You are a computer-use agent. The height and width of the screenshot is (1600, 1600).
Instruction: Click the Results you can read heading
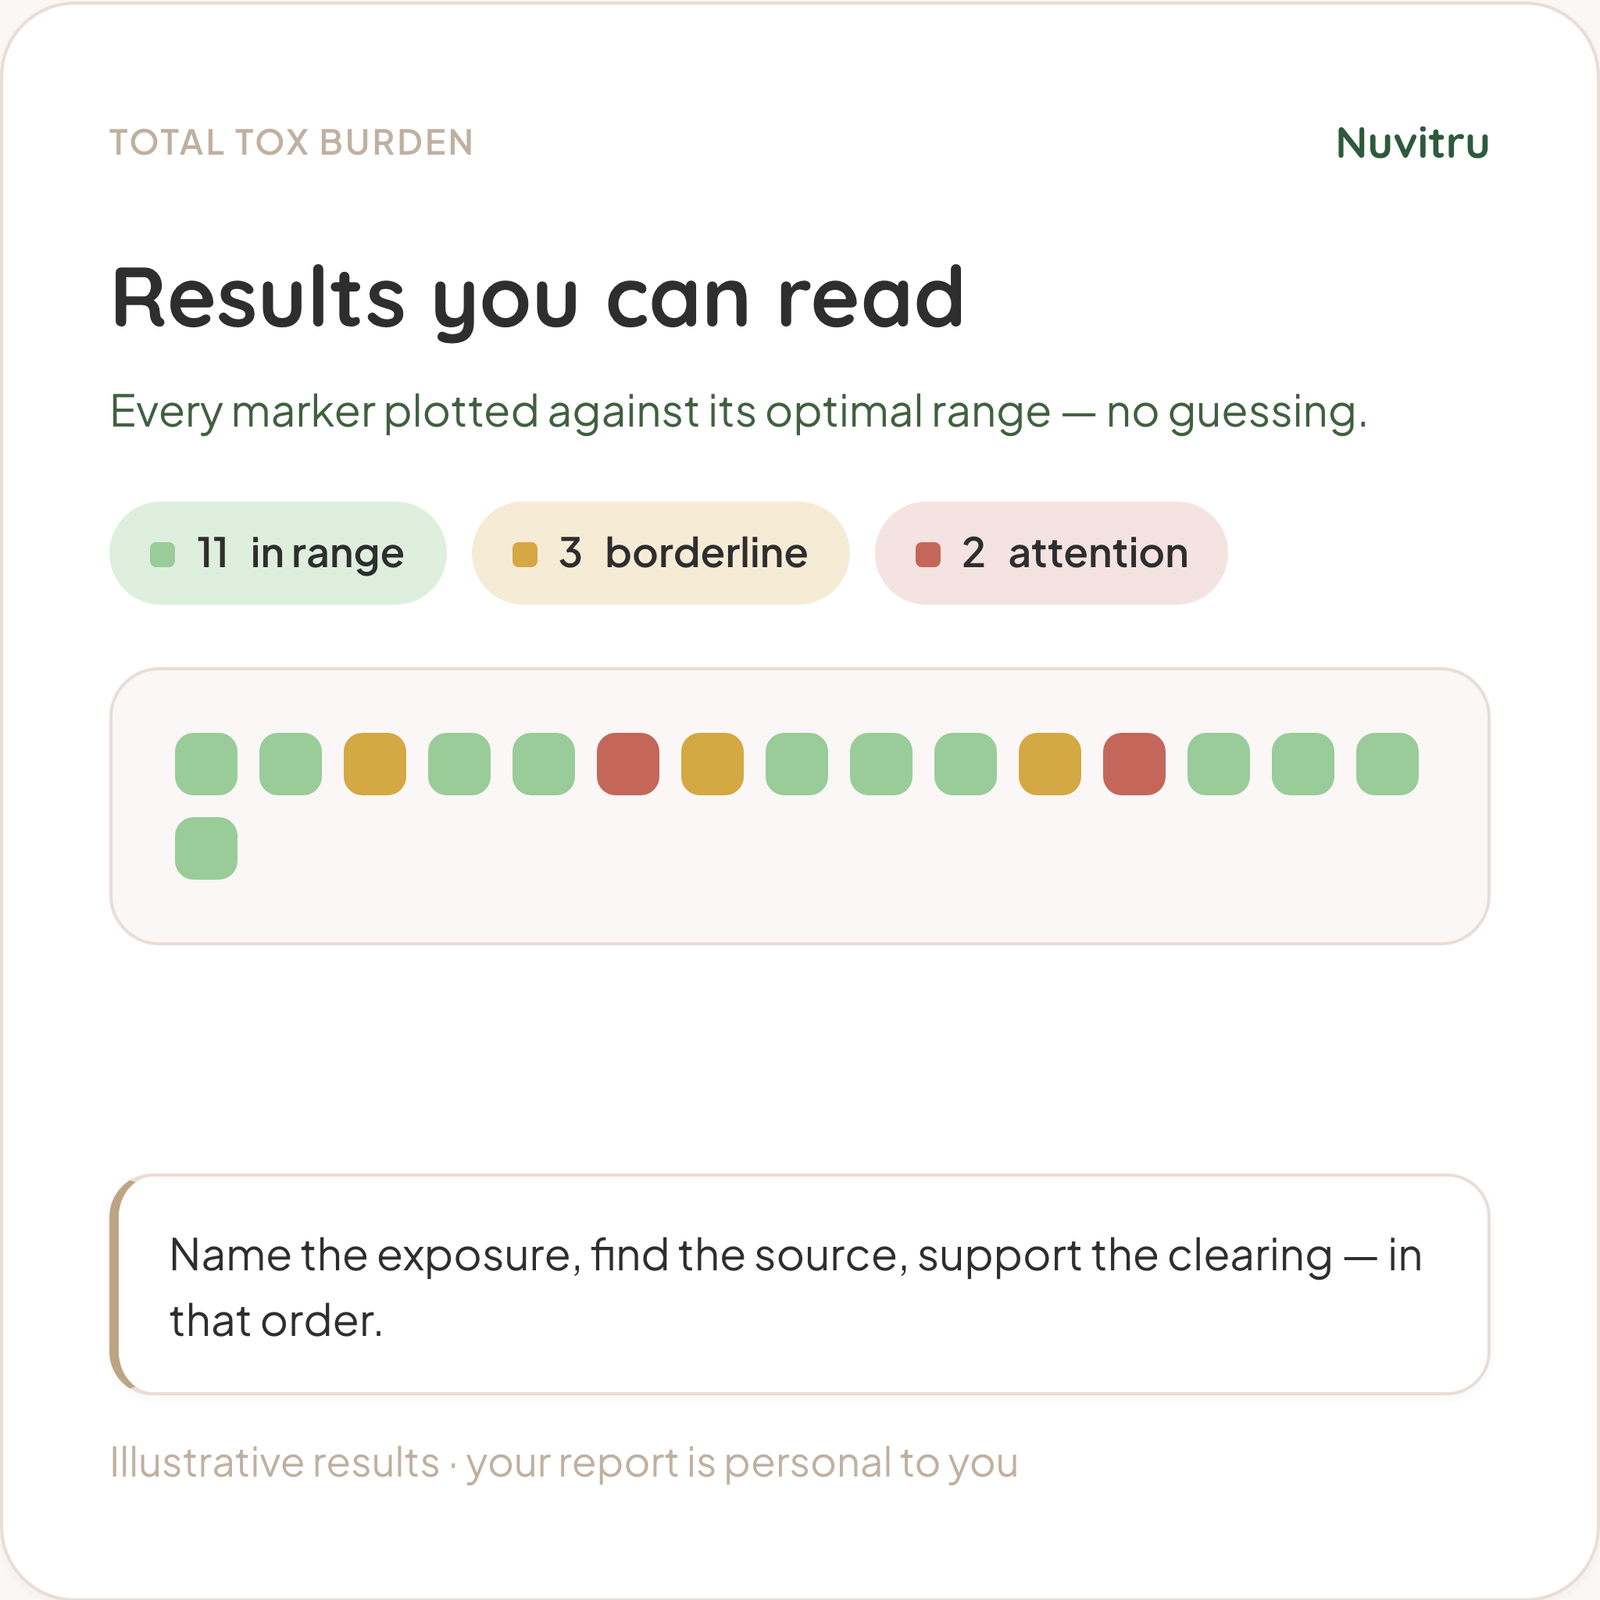(x=538, y=299)
